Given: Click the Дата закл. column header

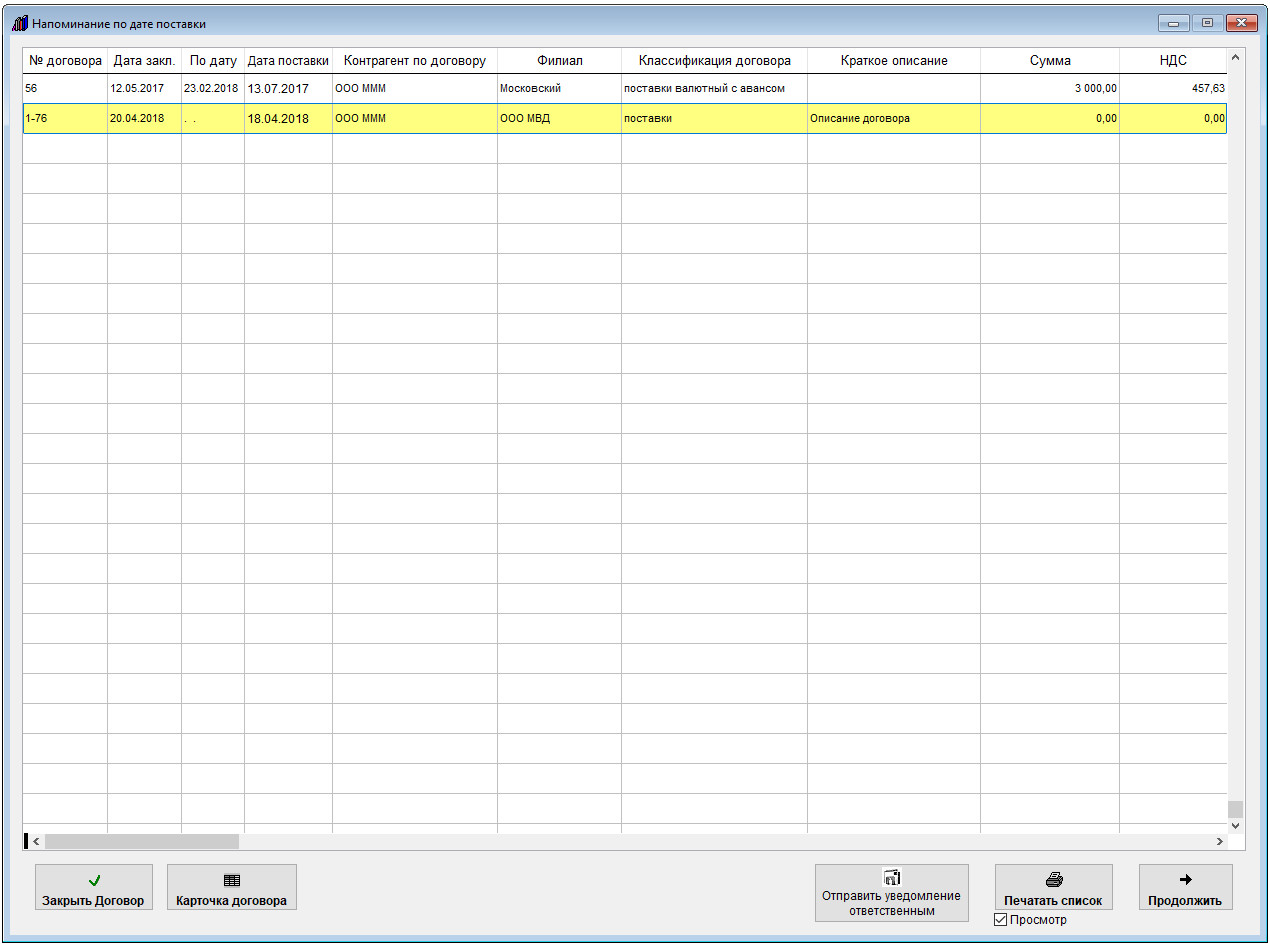Looking at the screenshot, I should point(144,61).
